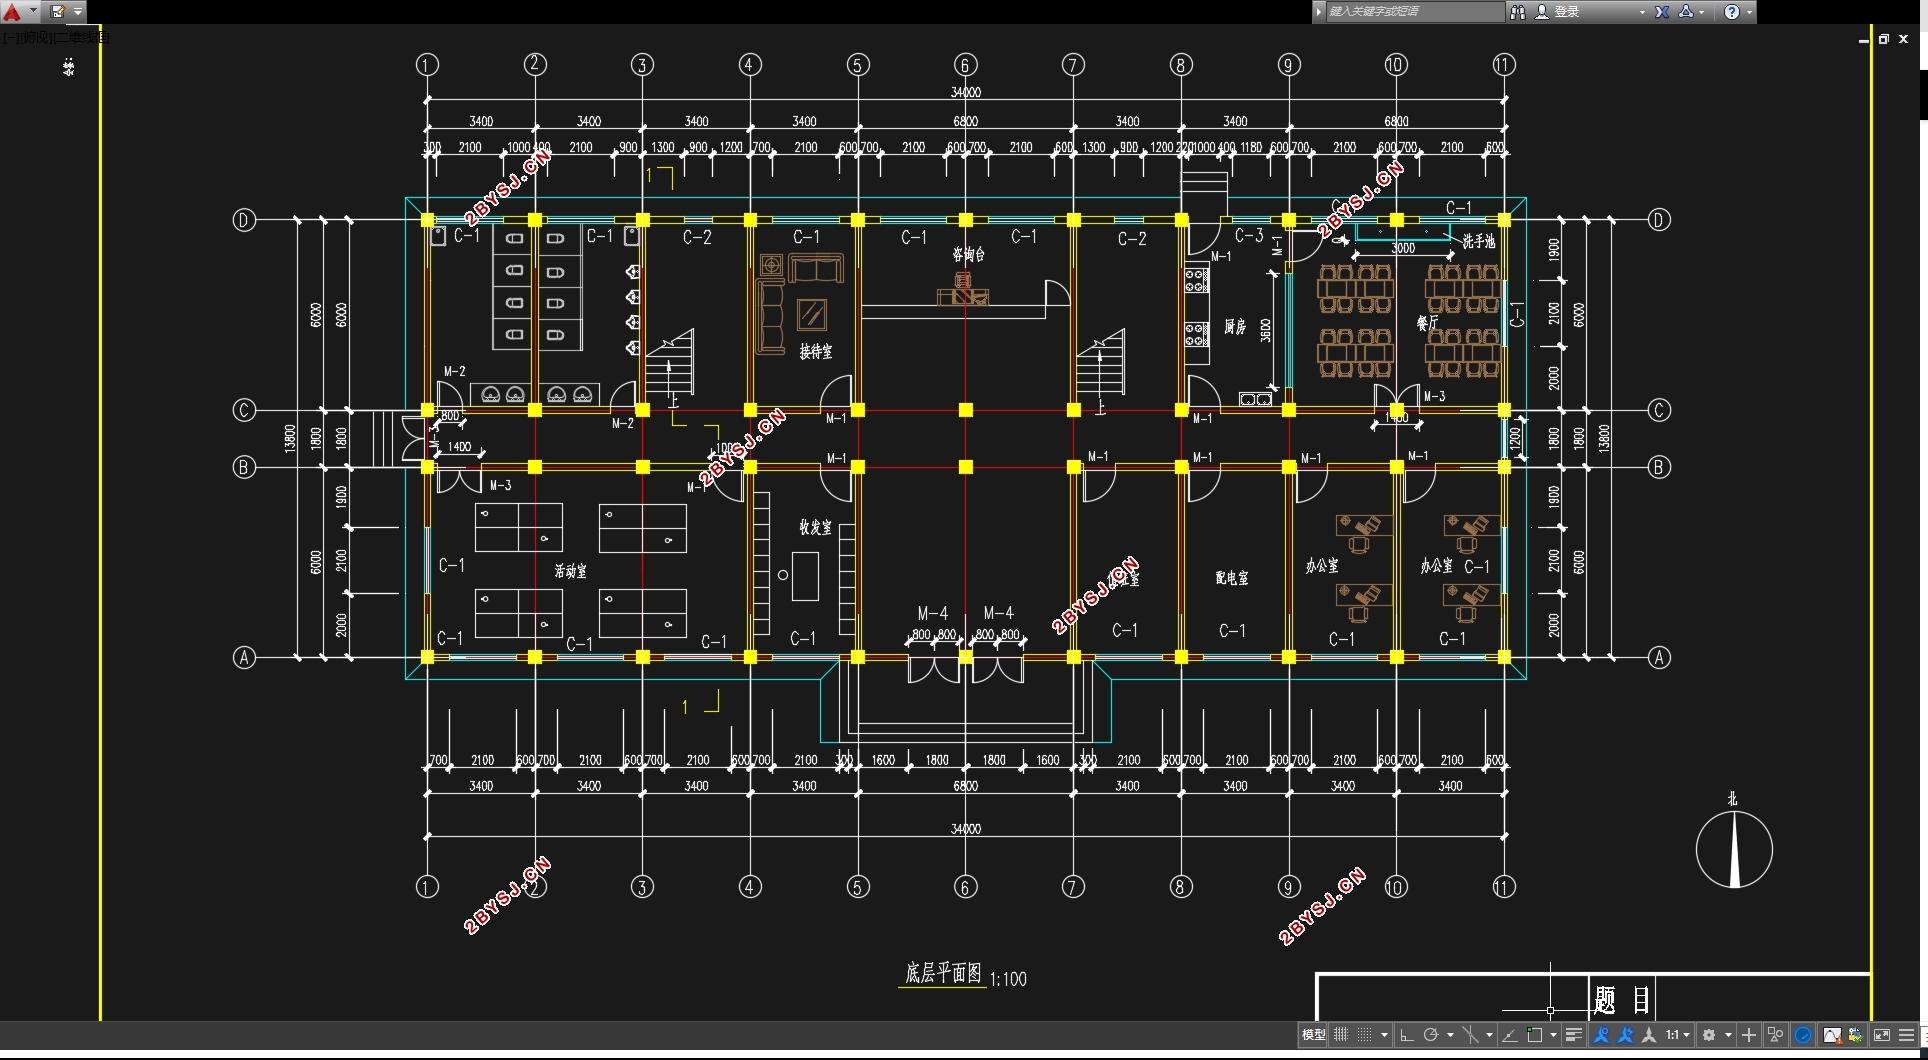Toggle snap mode dotted grid icon
The width and height of the screenshot is (1928, 1060).
click(1364, 1035)
